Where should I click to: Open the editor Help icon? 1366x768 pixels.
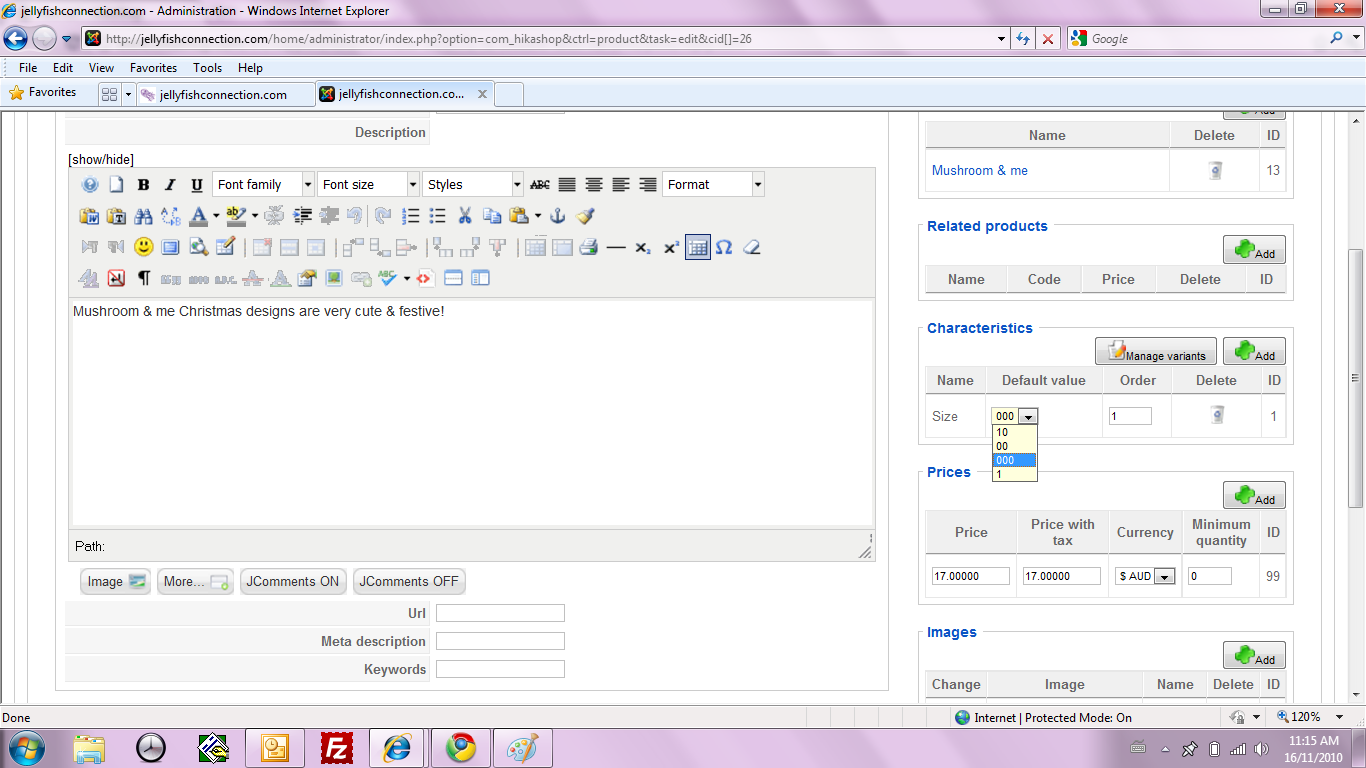click(90, 185)
